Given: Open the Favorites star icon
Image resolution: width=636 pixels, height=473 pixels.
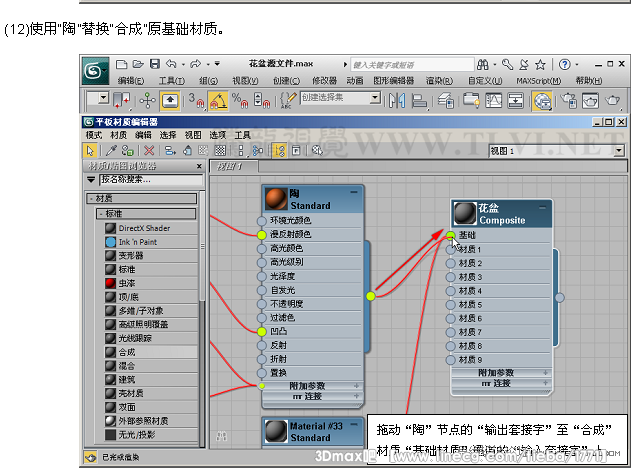Looking at the screenshot, I should coord(540,64).
